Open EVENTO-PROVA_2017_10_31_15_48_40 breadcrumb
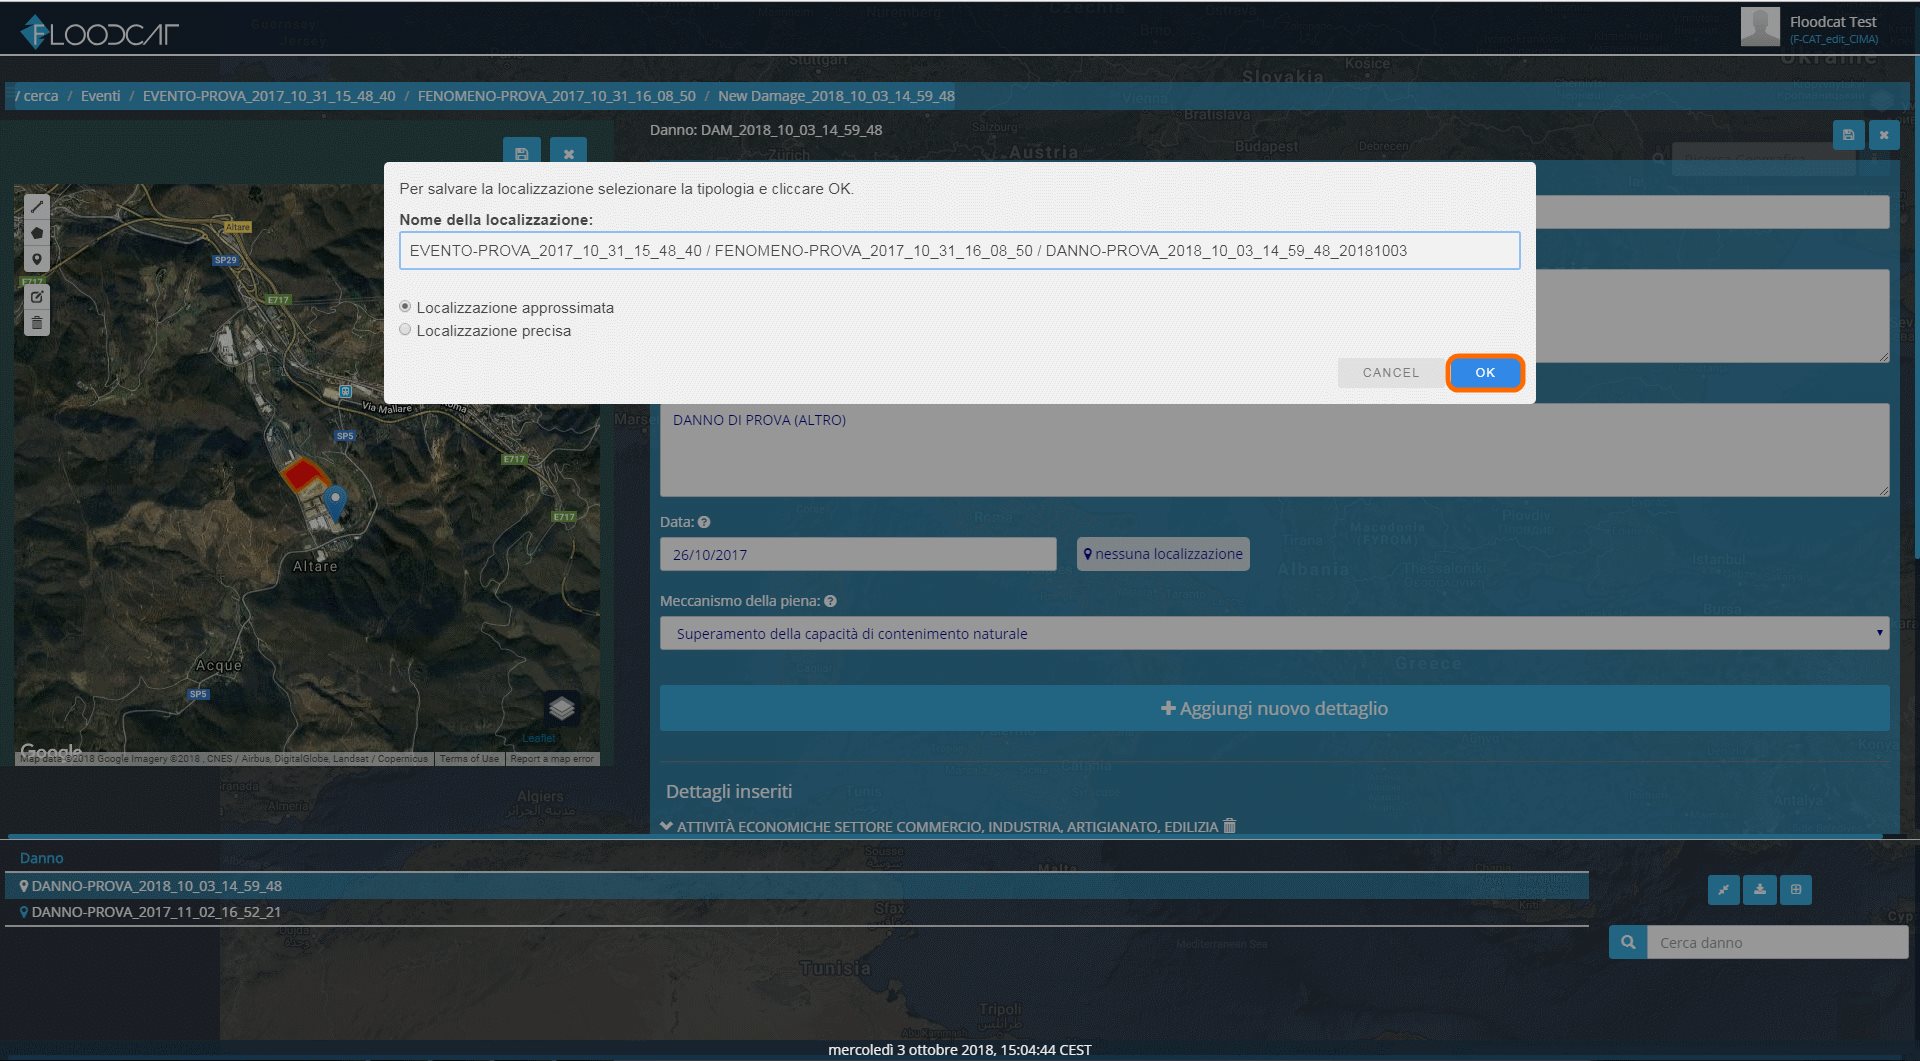 pos(269,96)
